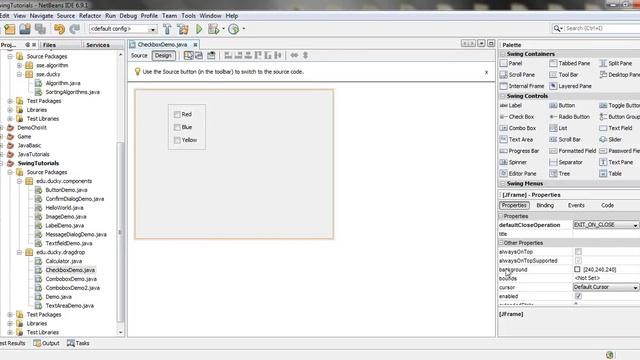This screenshot has width=640, height=360.
Task: Click the Redo arrow icon
Action: pos(74,29)
